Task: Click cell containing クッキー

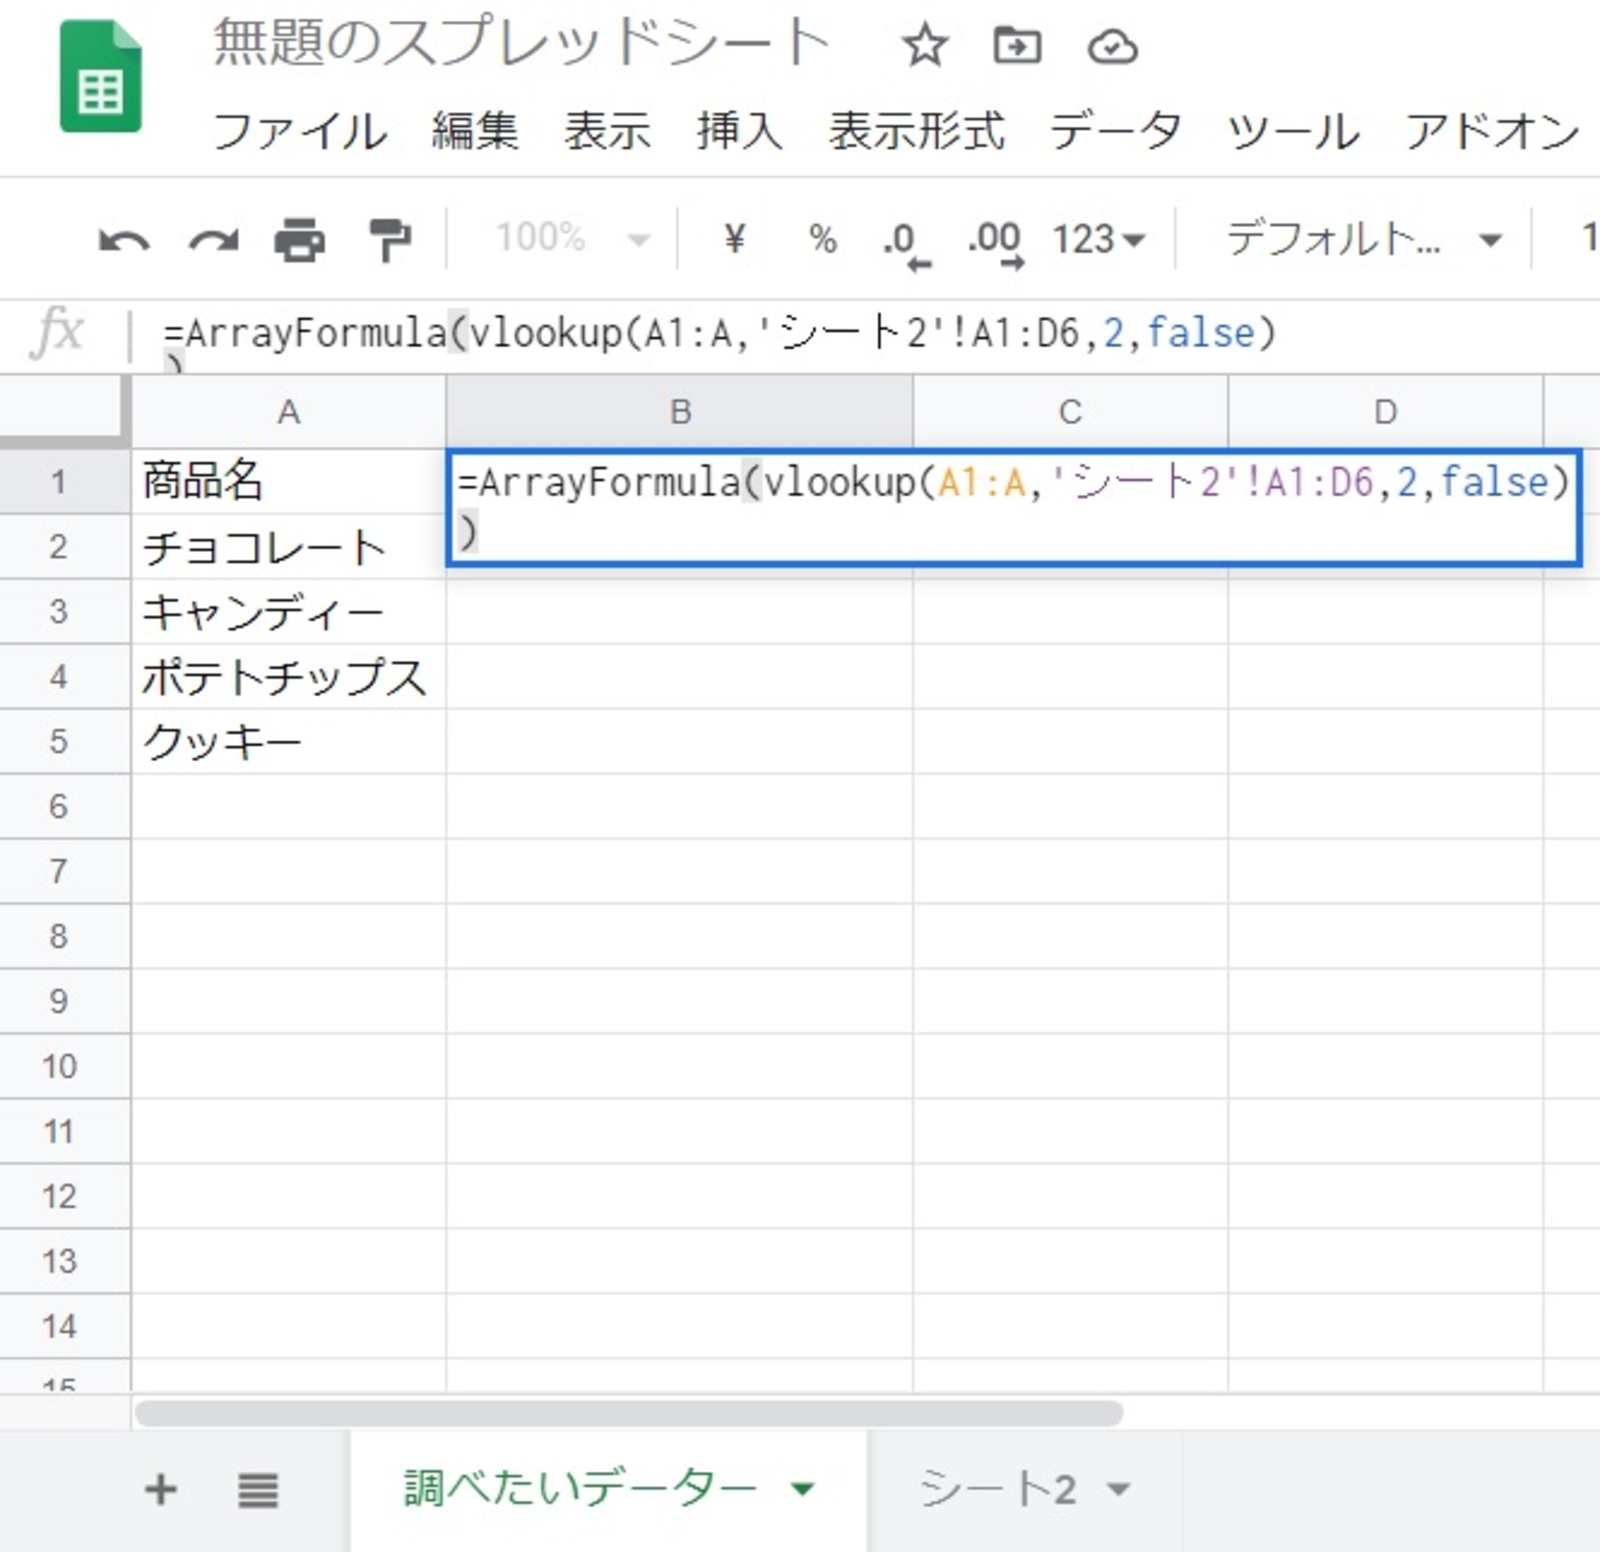Action: click(x=288, y=742)
